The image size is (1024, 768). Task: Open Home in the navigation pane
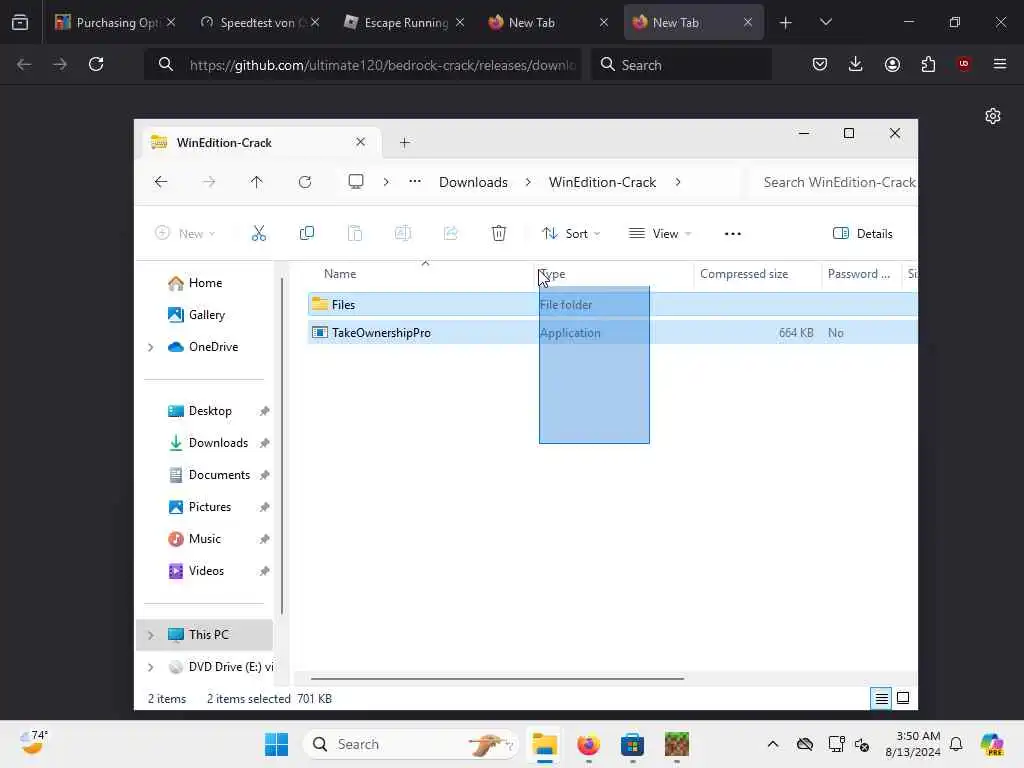point(205,283)
